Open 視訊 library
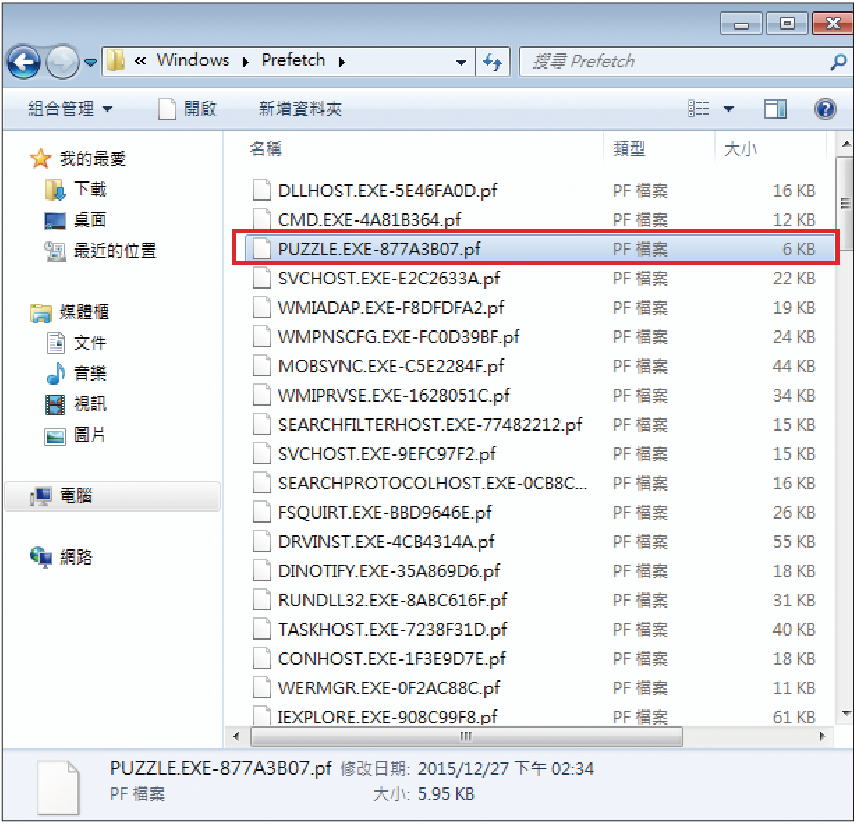 coord(90,404)
